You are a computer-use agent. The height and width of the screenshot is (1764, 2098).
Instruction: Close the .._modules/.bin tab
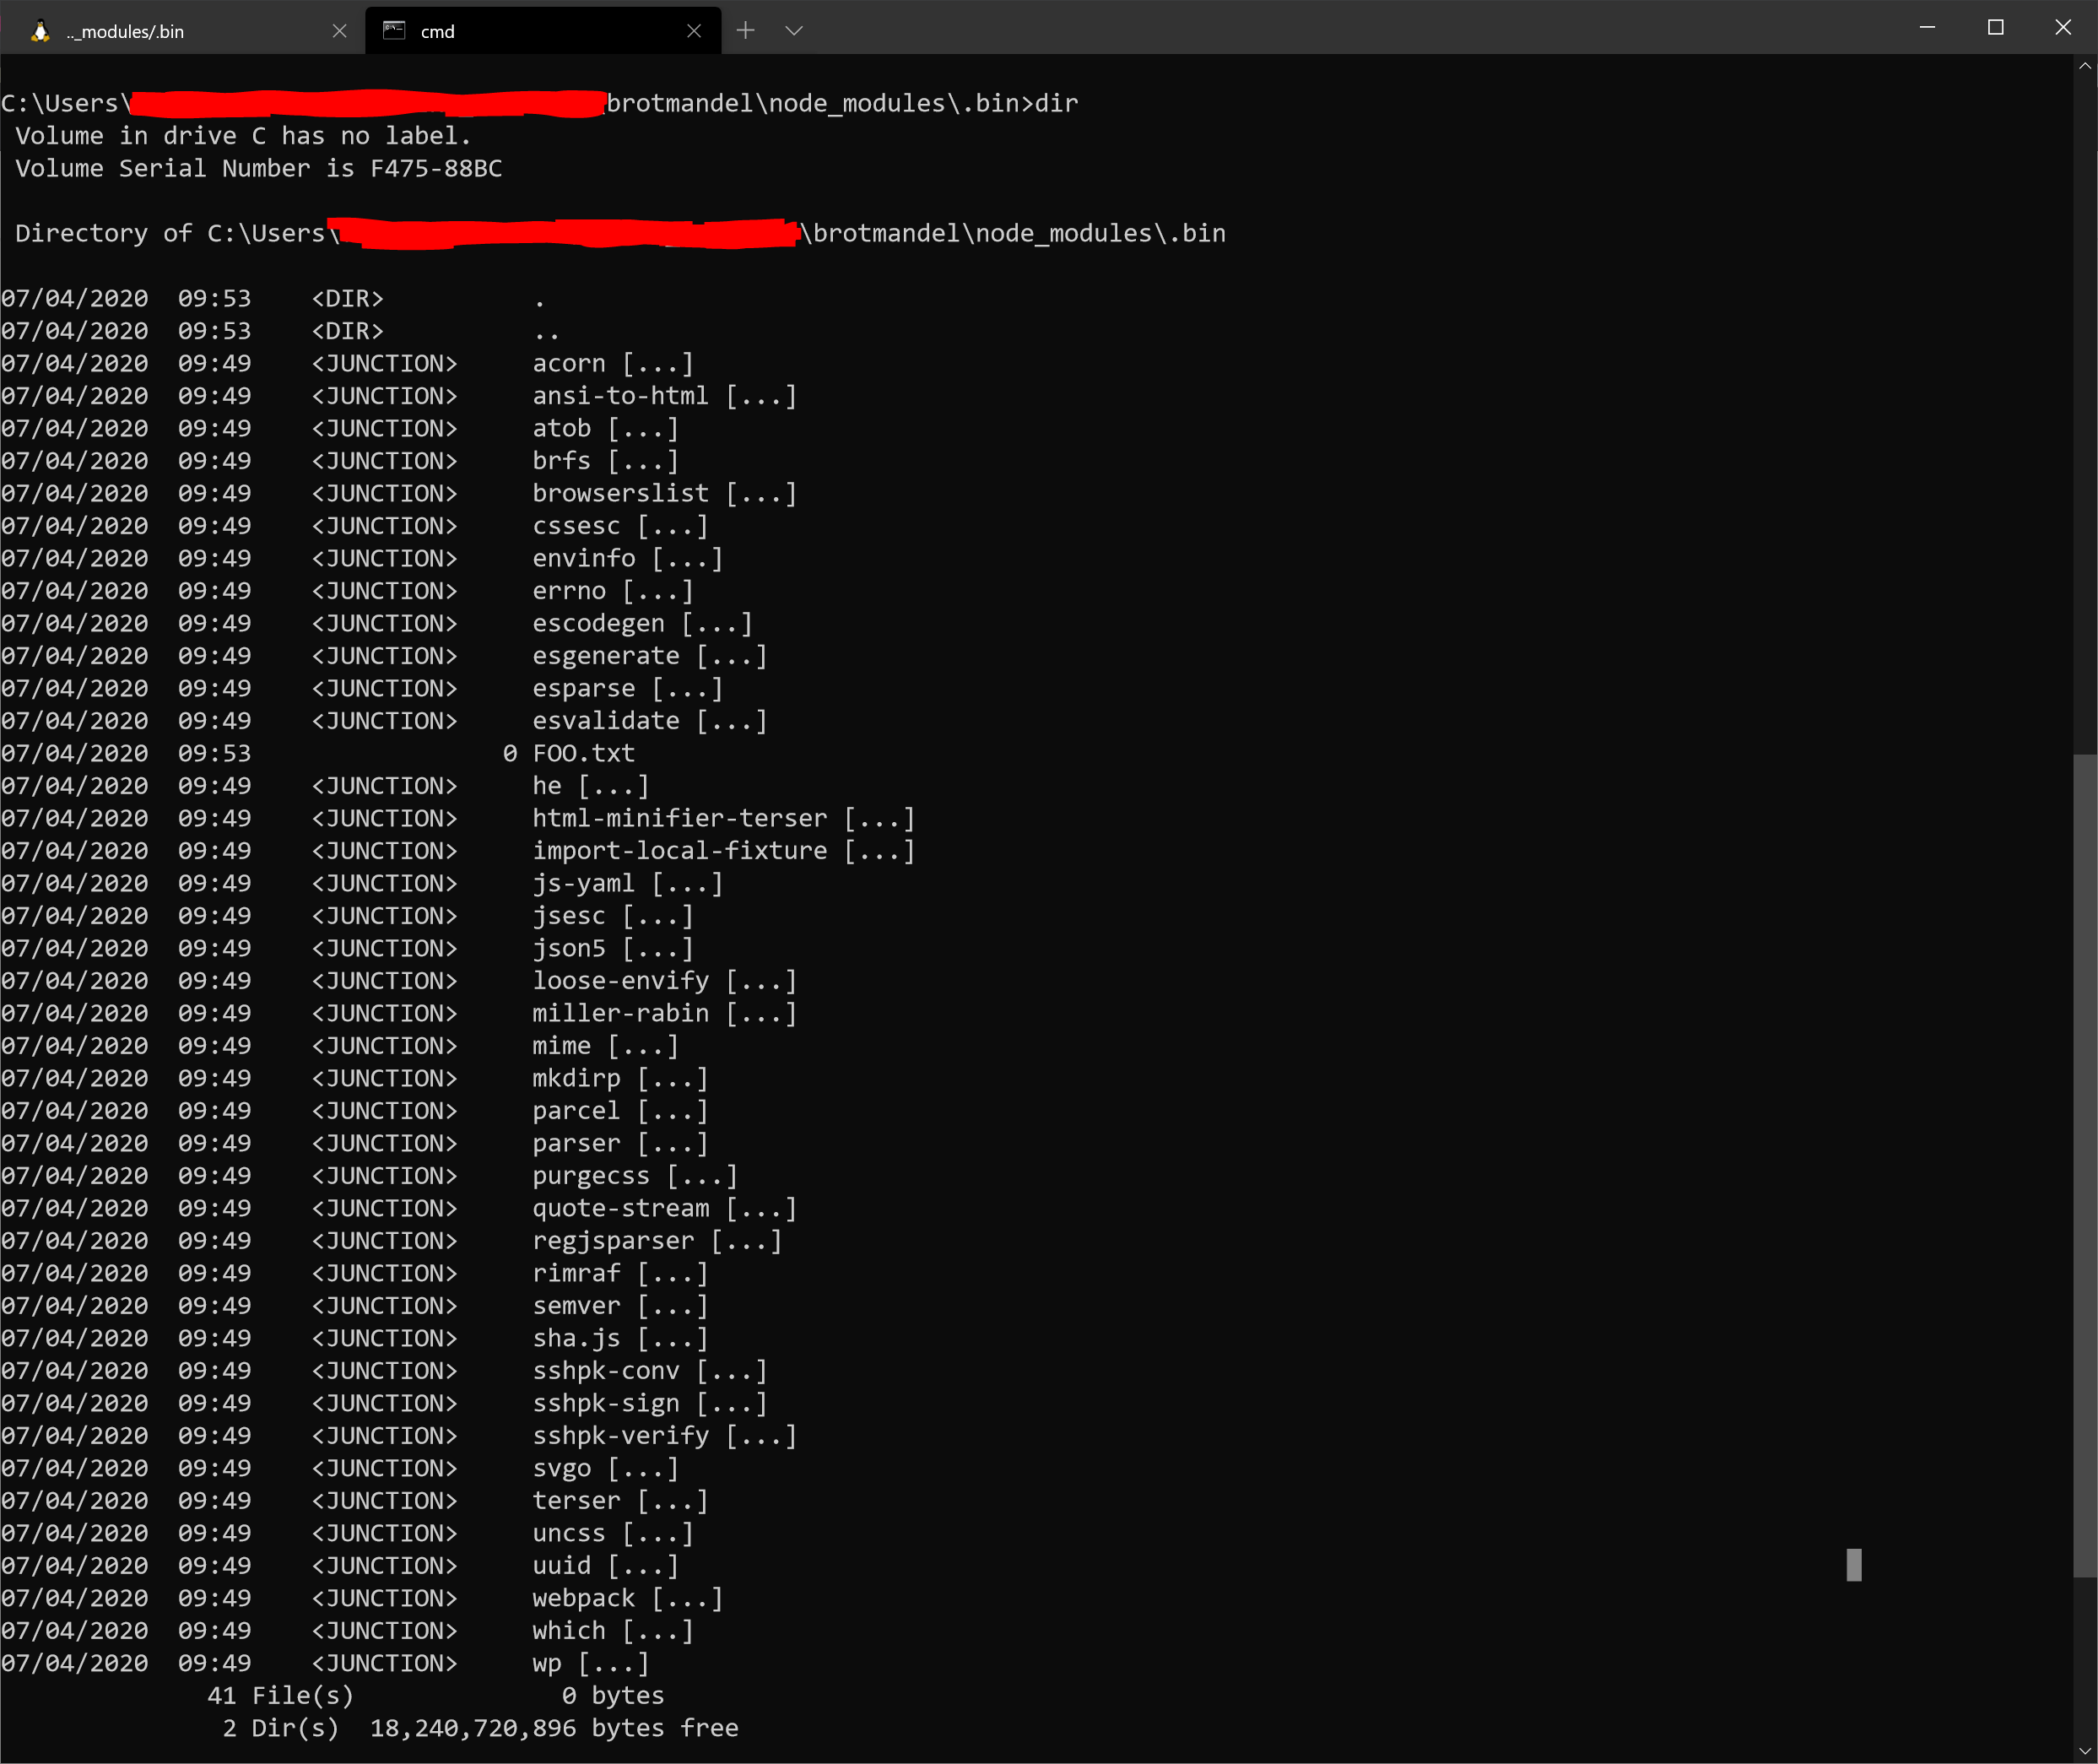[340, 31]
